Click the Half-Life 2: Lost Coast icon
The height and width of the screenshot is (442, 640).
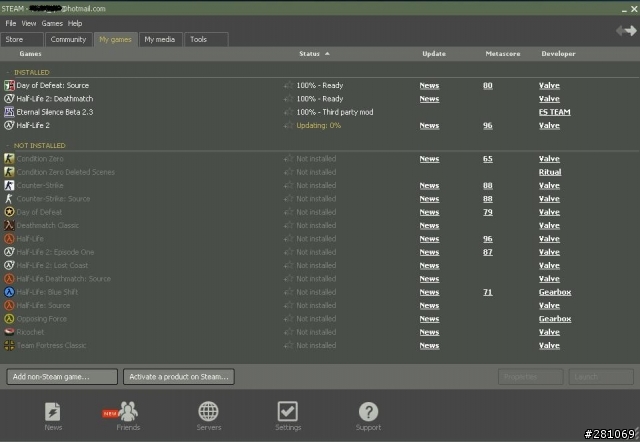point(9,265)
